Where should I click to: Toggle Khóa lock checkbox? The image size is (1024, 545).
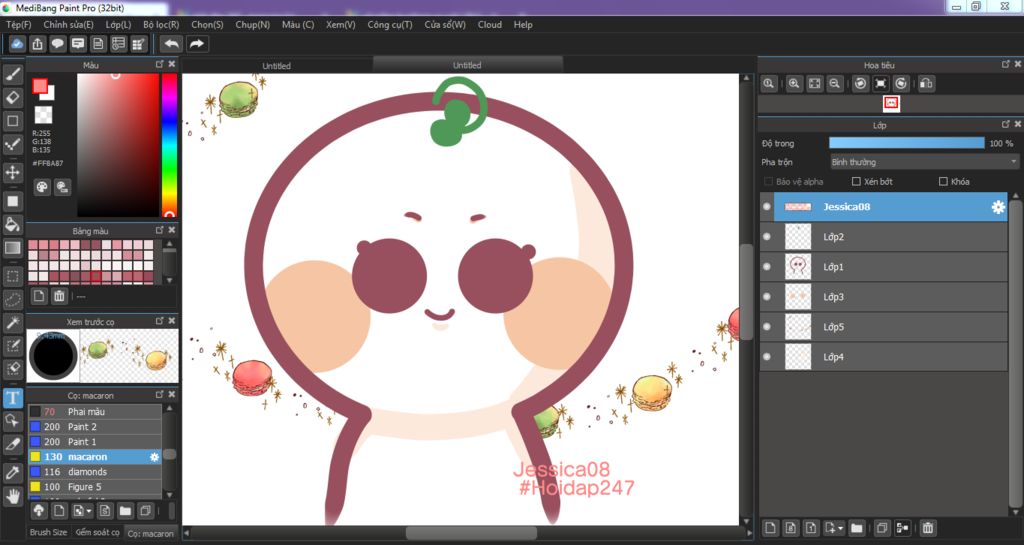[x=943, y=181]
